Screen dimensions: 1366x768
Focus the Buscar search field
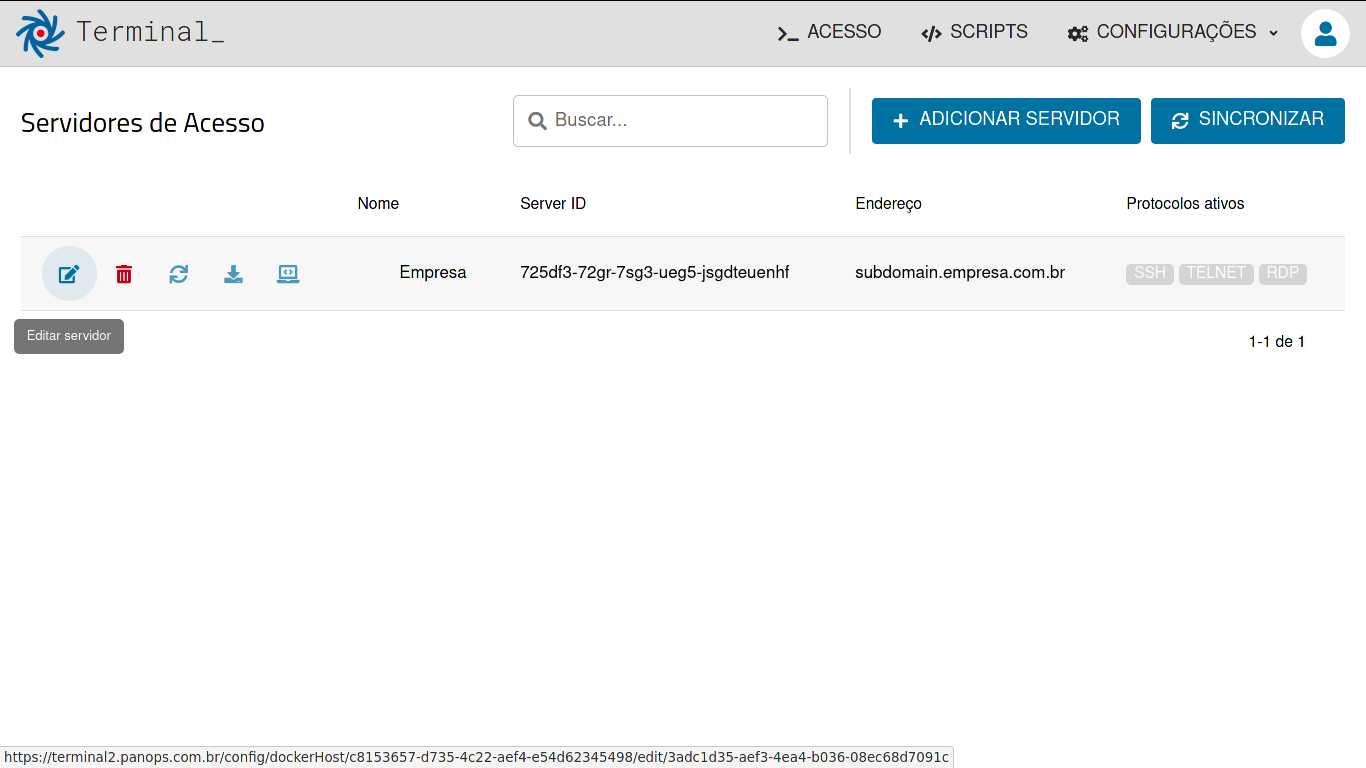670,121
